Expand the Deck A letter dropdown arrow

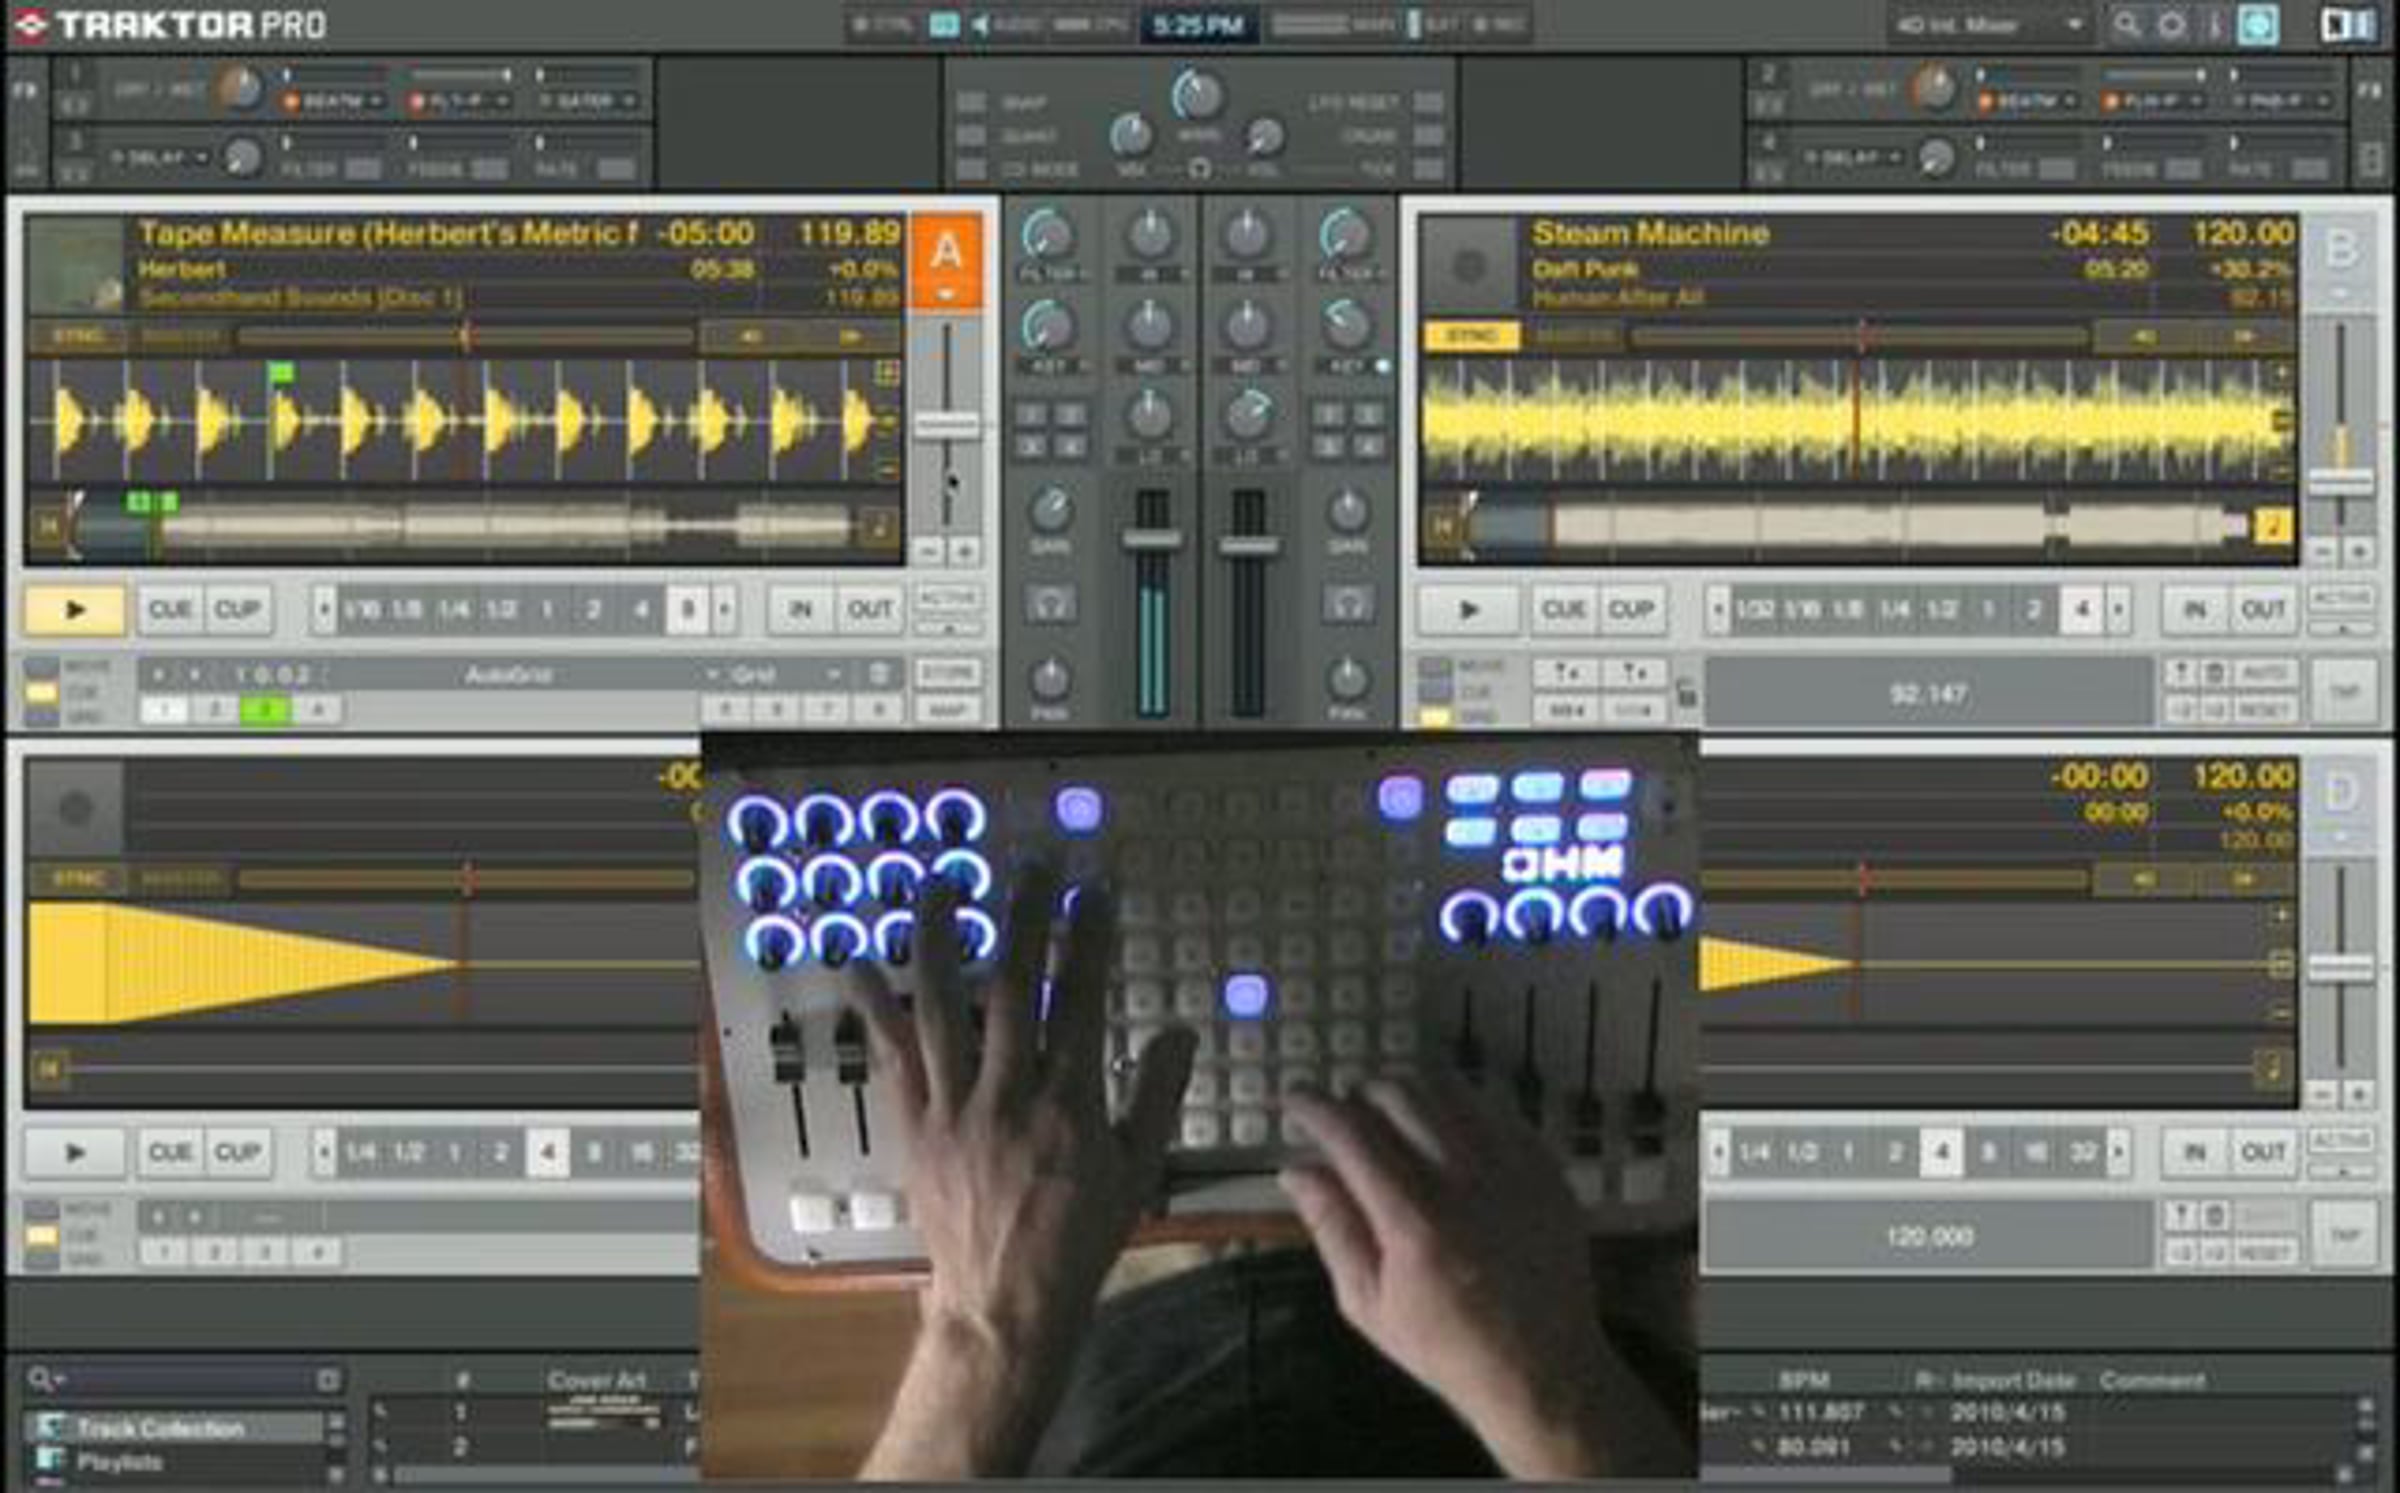[945, 295]
